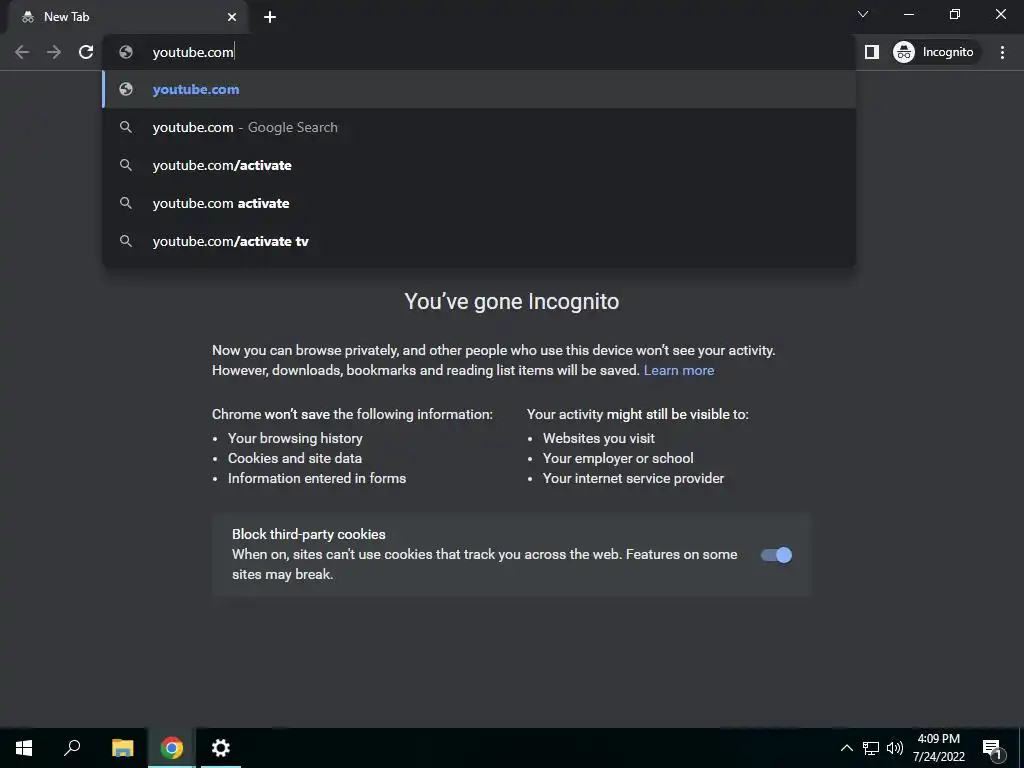
Task: Open the tab search chevron
Action: click(x=863, y=14)
